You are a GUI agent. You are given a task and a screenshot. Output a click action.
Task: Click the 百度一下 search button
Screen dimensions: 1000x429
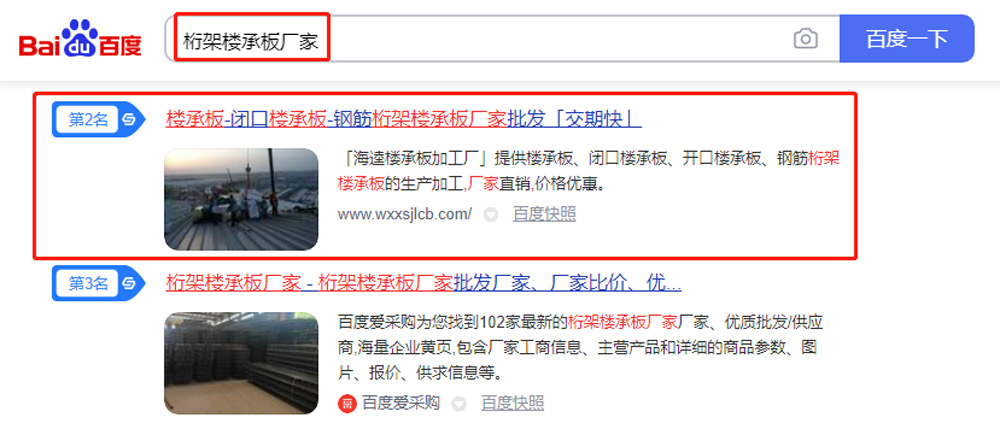click(906, 39)
